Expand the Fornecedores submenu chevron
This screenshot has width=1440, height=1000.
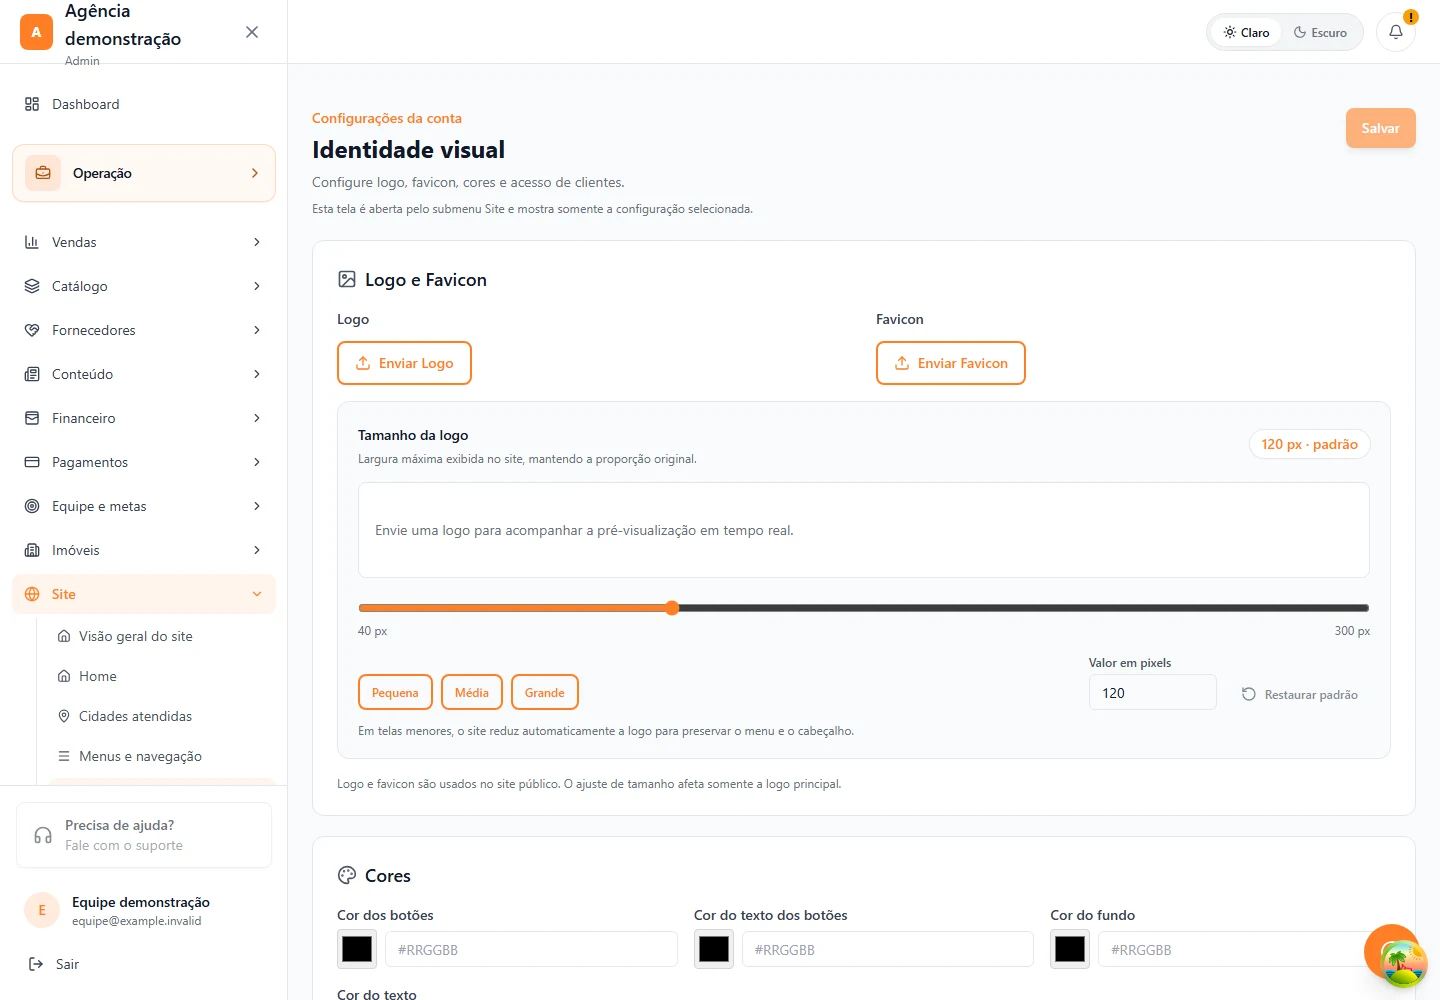pos(257,330)
